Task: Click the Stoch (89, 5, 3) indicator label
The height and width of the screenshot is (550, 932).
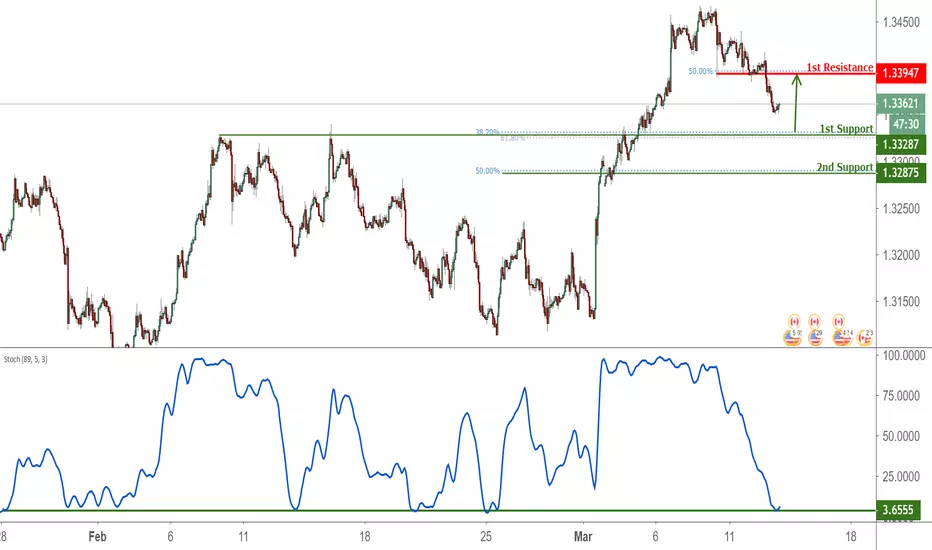Action: tap(26, 359)
